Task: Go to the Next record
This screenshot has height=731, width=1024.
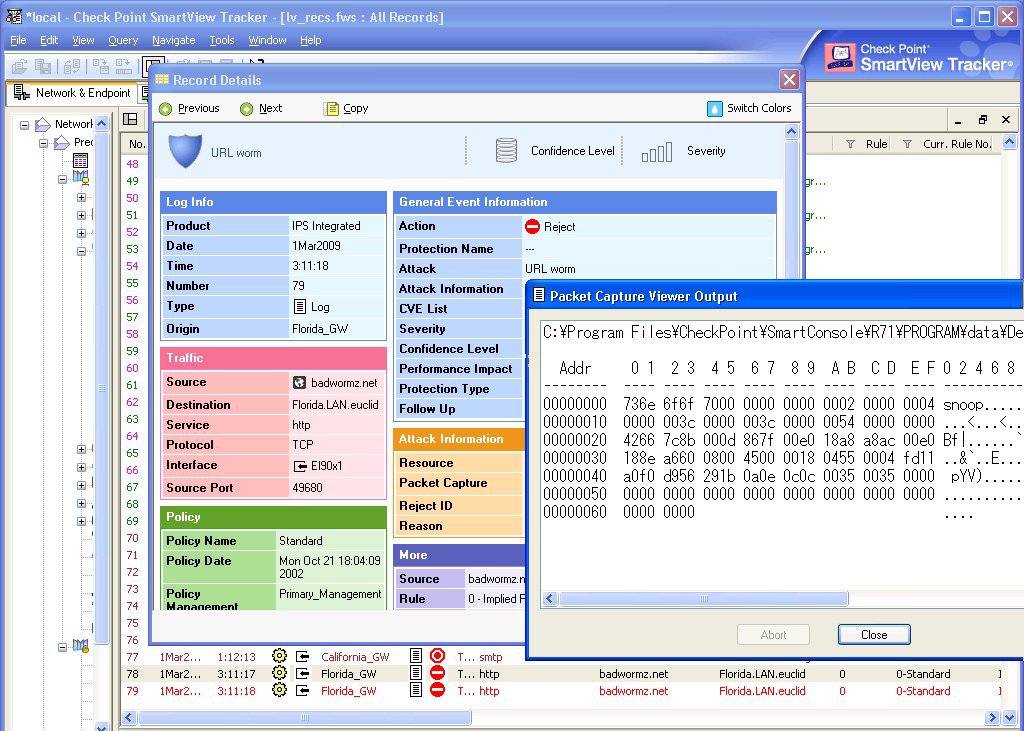Action: tap(261, 108)
